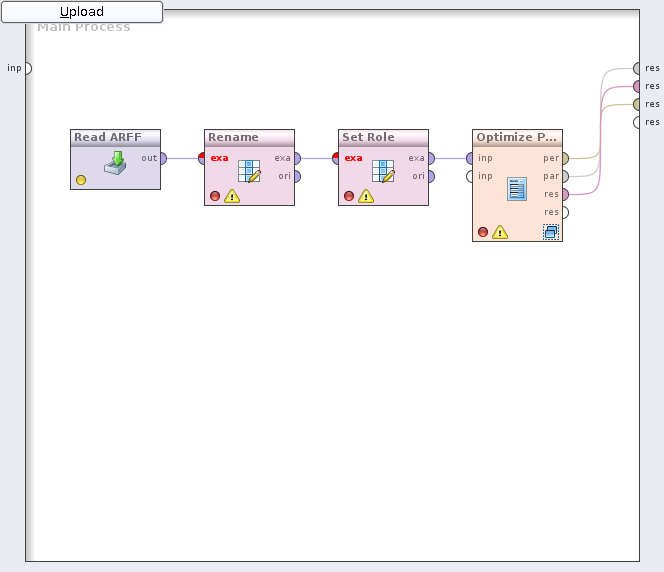Click the Set Role operator warning triangle
Image resolution: width=664 pixels, height=572 pixels.
click(x=366, y=196)
